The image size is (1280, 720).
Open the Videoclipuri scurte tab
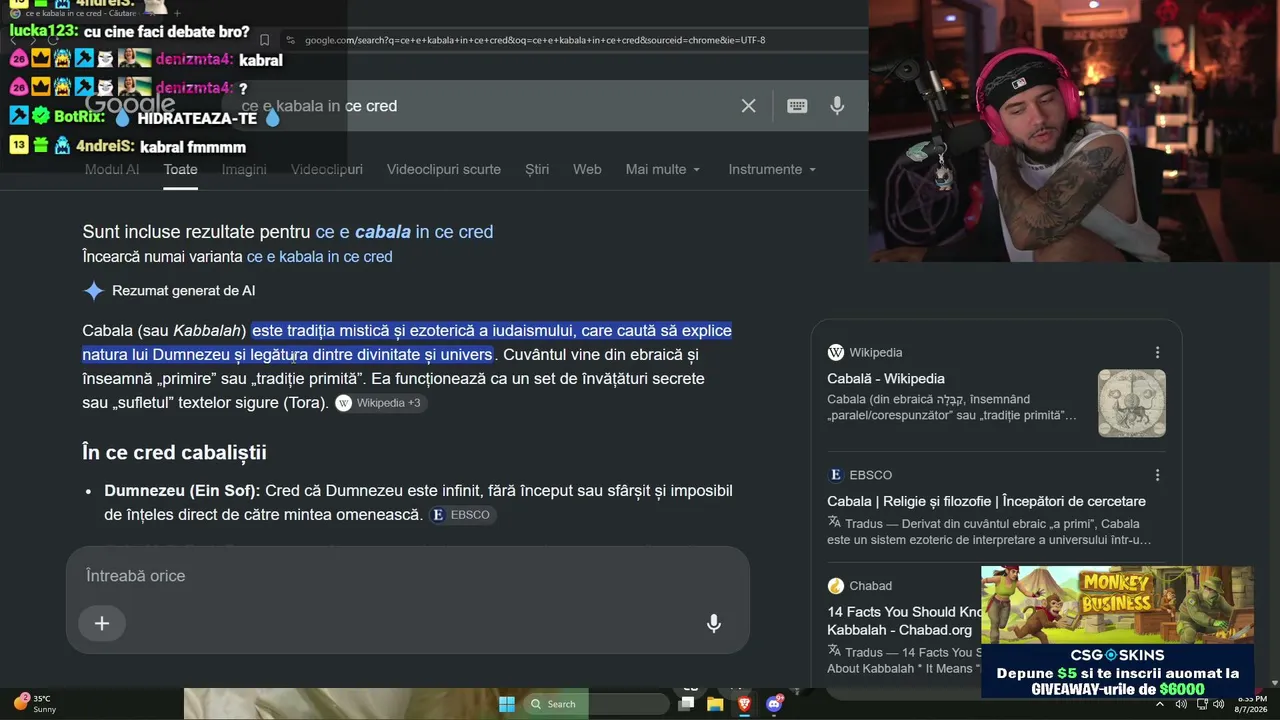pyautogui.click(x=444, y=169)
